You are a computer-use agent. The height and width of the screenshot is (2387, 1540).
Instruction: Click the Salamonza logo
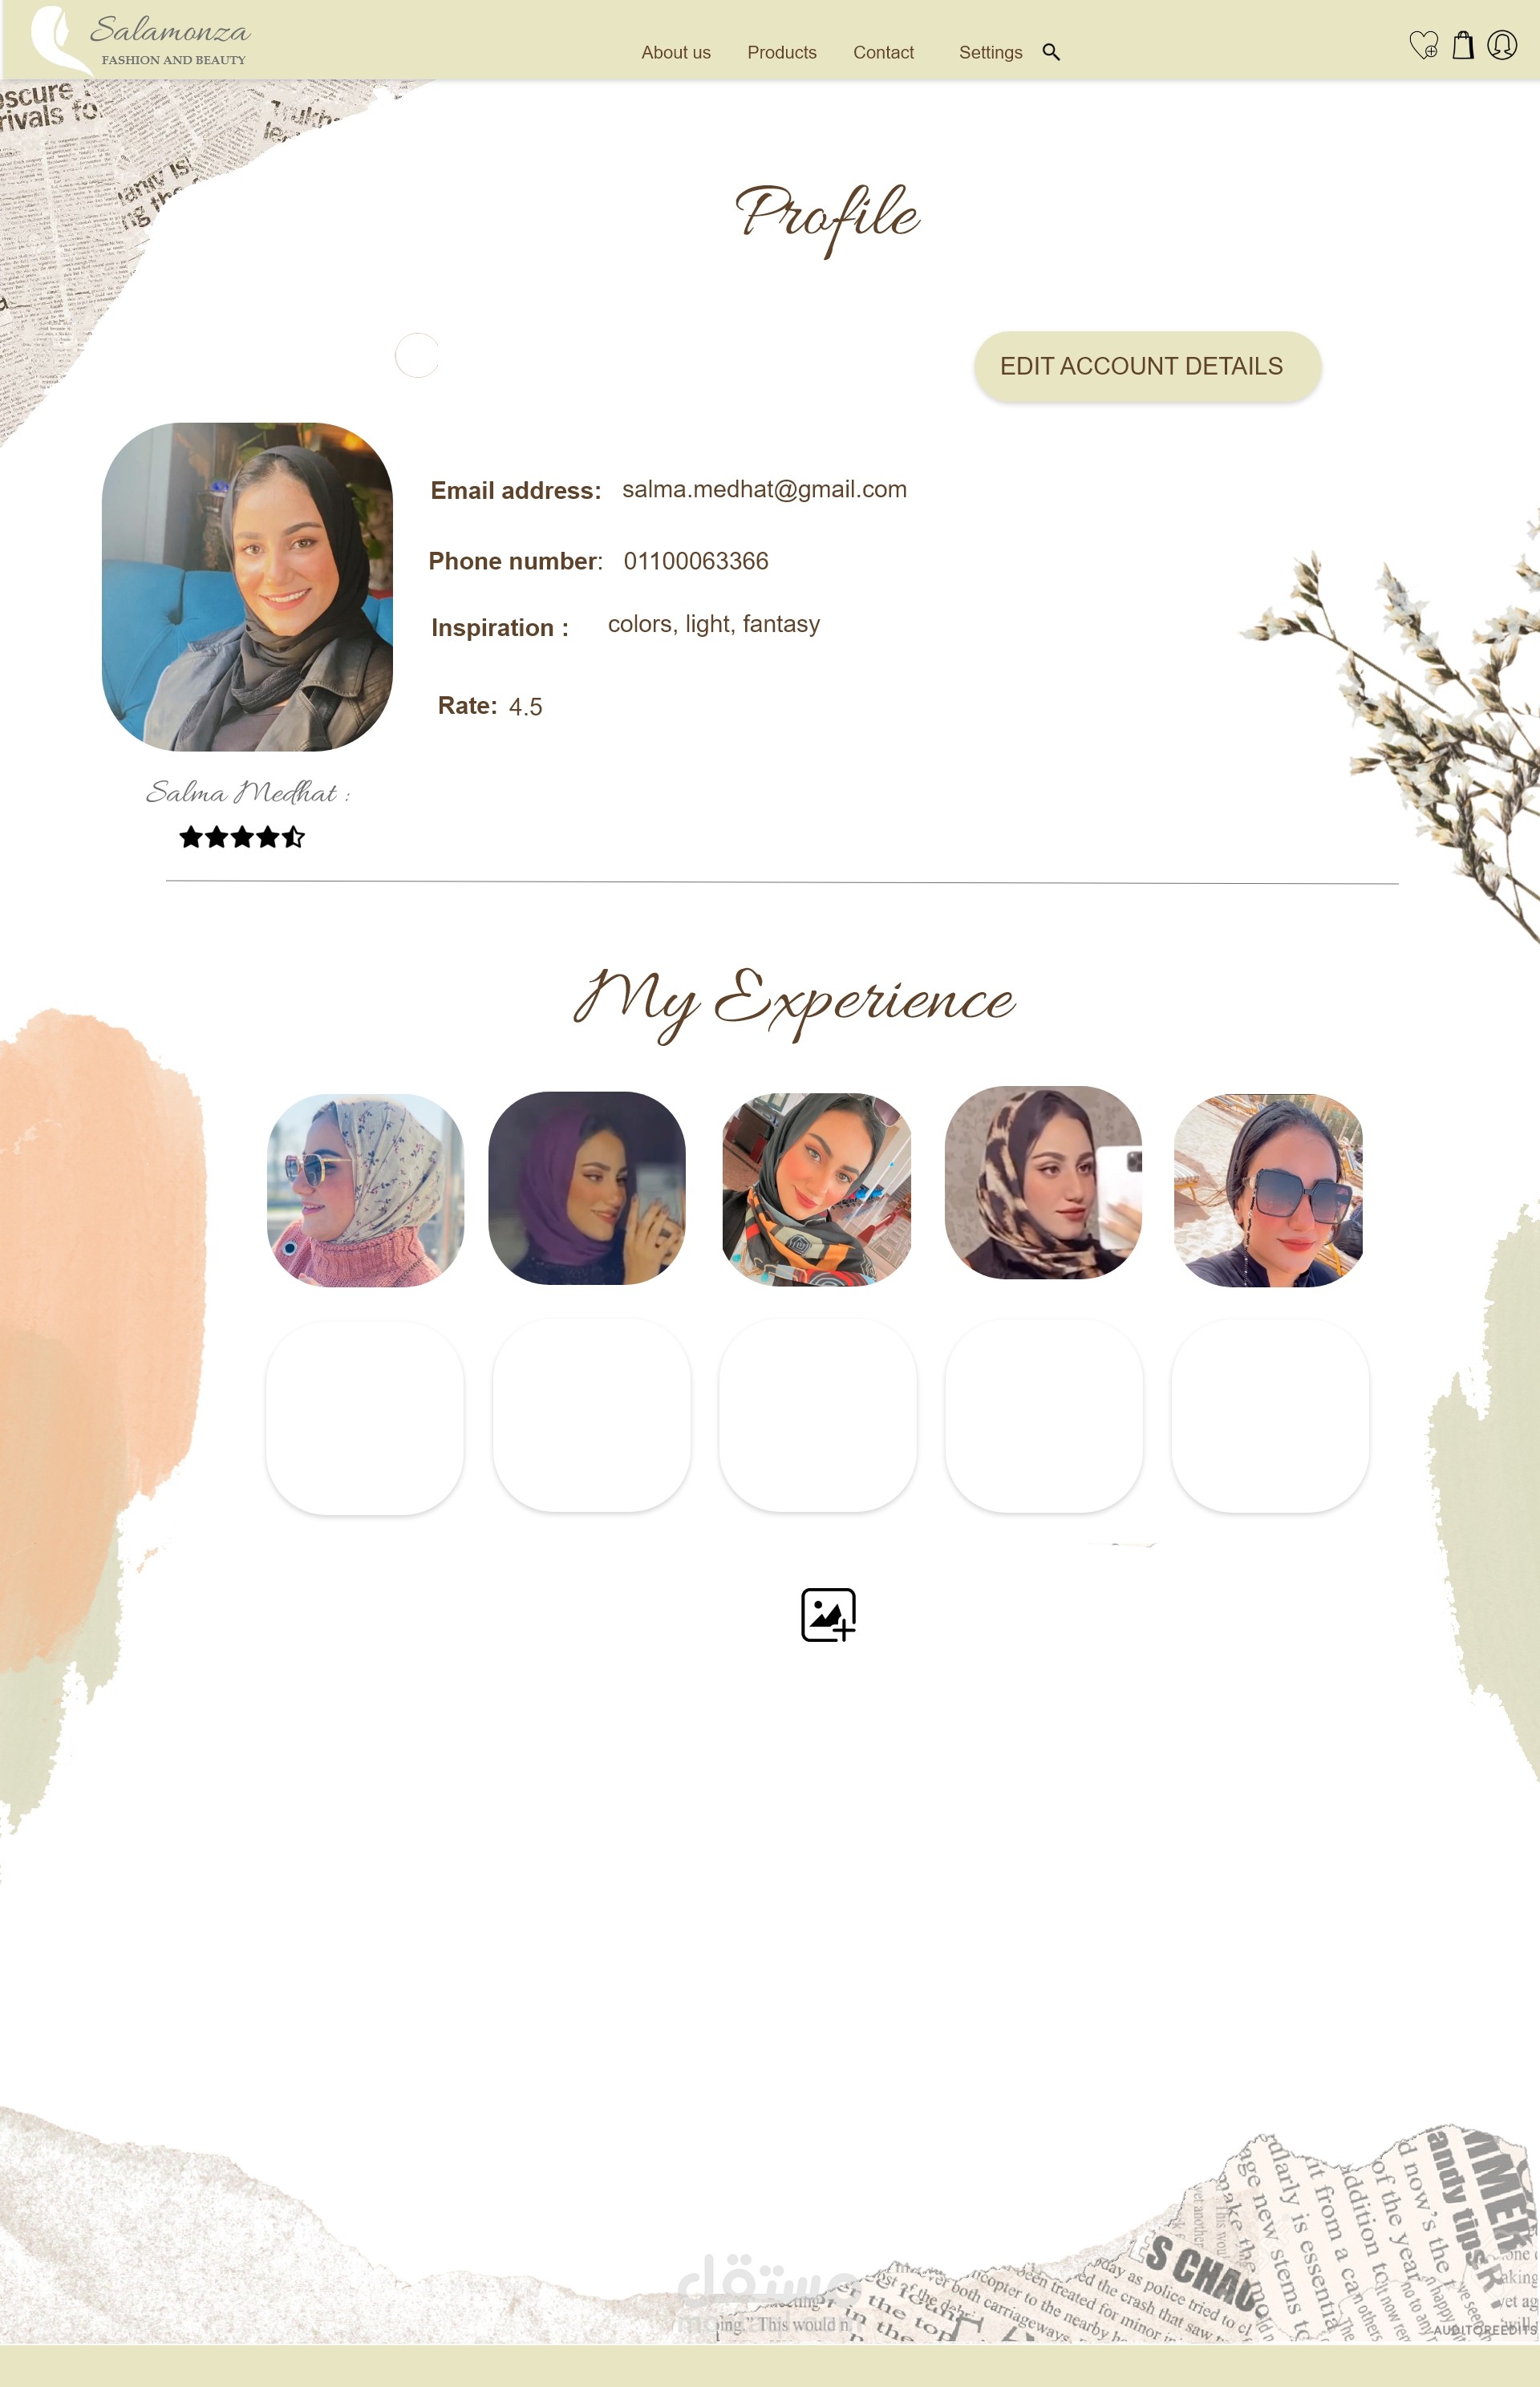tap(140, 40)
